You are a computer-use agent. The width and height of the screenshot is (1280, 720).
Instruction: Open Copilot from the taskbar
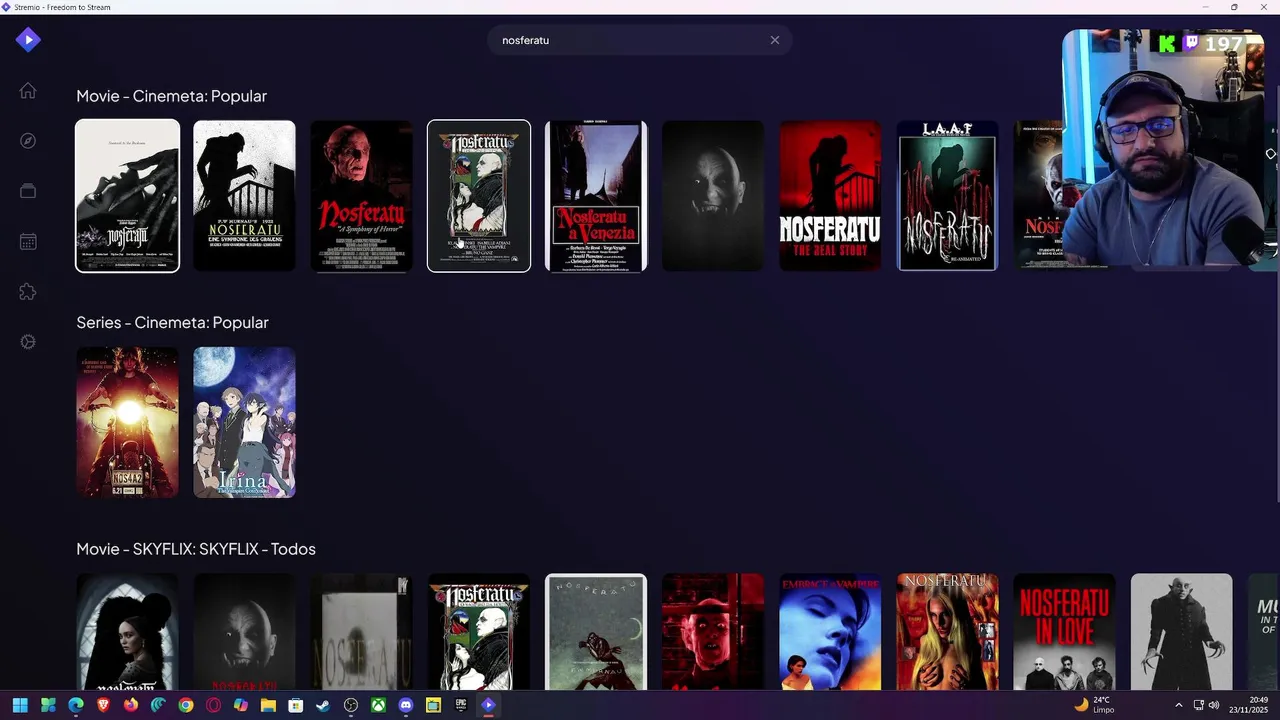241,705
